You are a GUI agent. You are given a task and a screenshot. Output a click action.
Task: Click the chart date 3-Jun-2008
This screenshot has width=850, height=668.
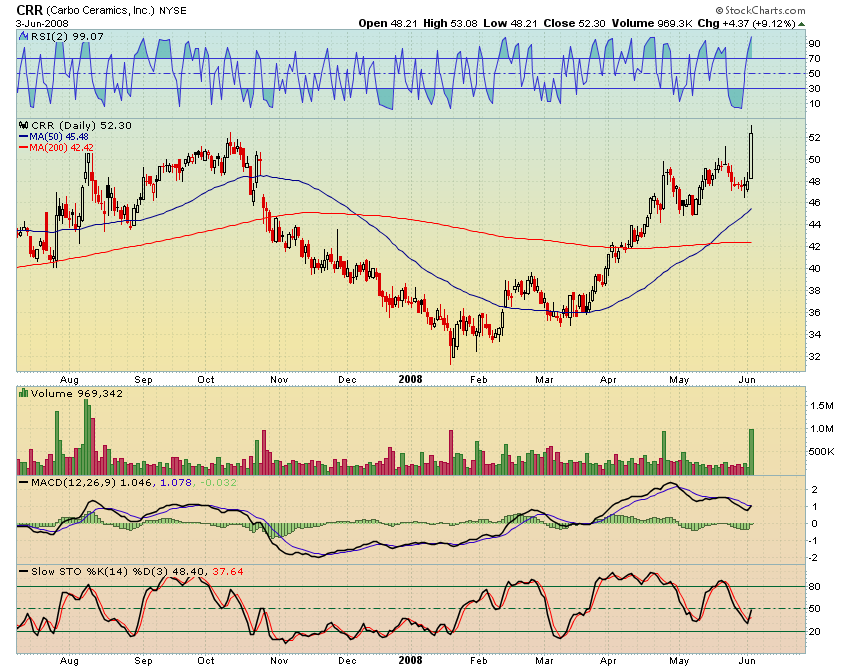(x=42, y=24)
